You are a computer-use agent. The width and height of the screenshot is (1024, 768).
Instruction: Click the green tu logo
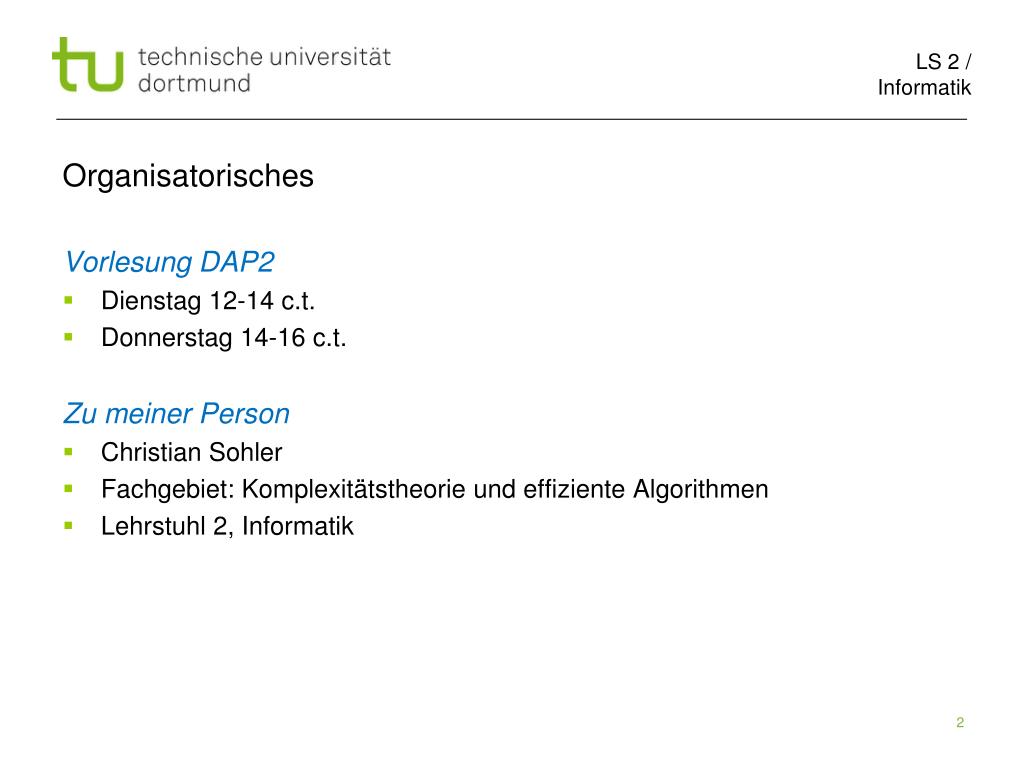coord(88,65)
